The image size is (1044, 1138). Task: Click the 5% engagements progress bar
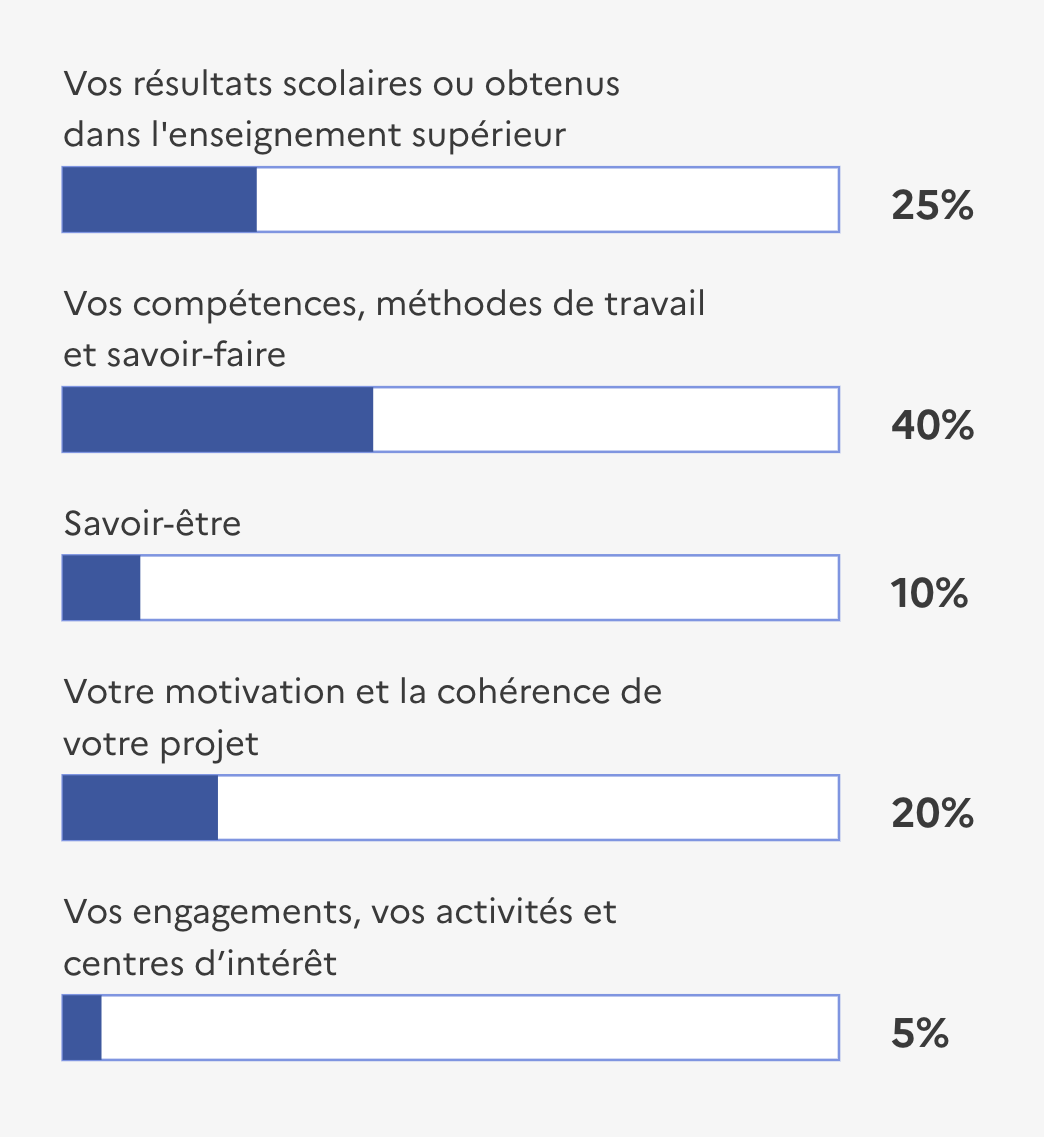(x=451, y=1028)
